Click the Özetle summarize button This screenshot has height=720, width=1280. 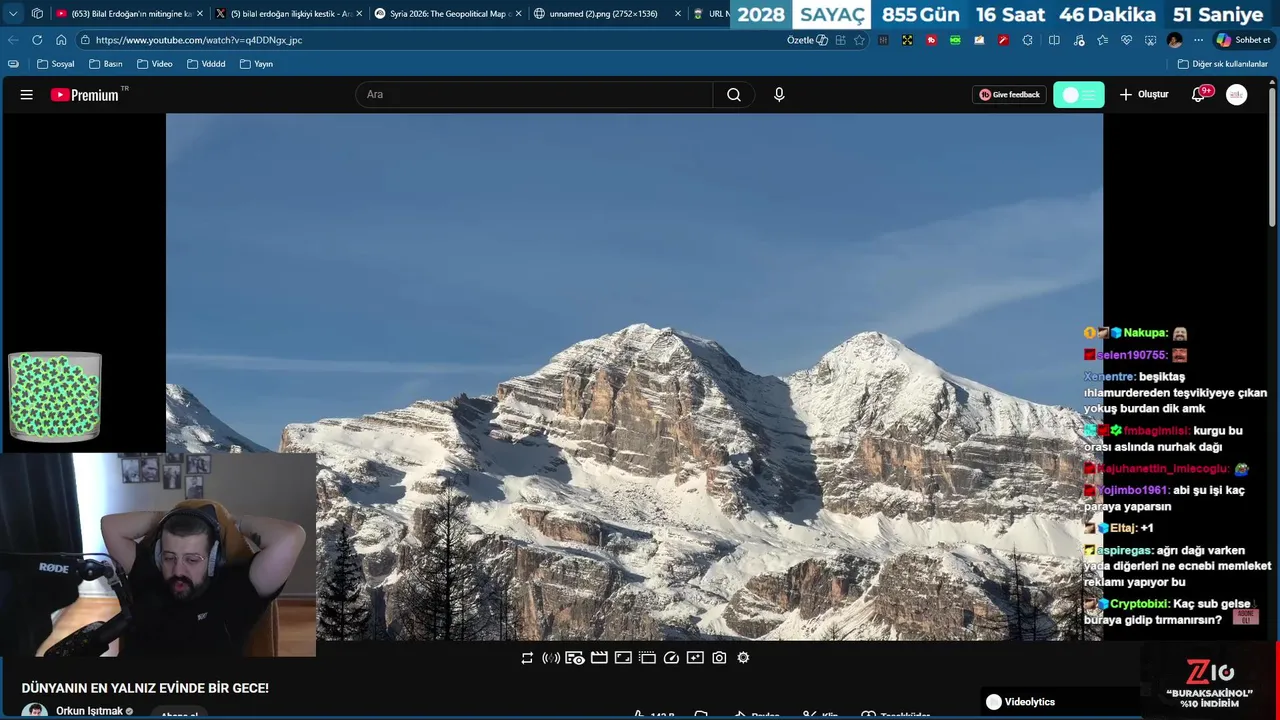(x=807, y=40)
